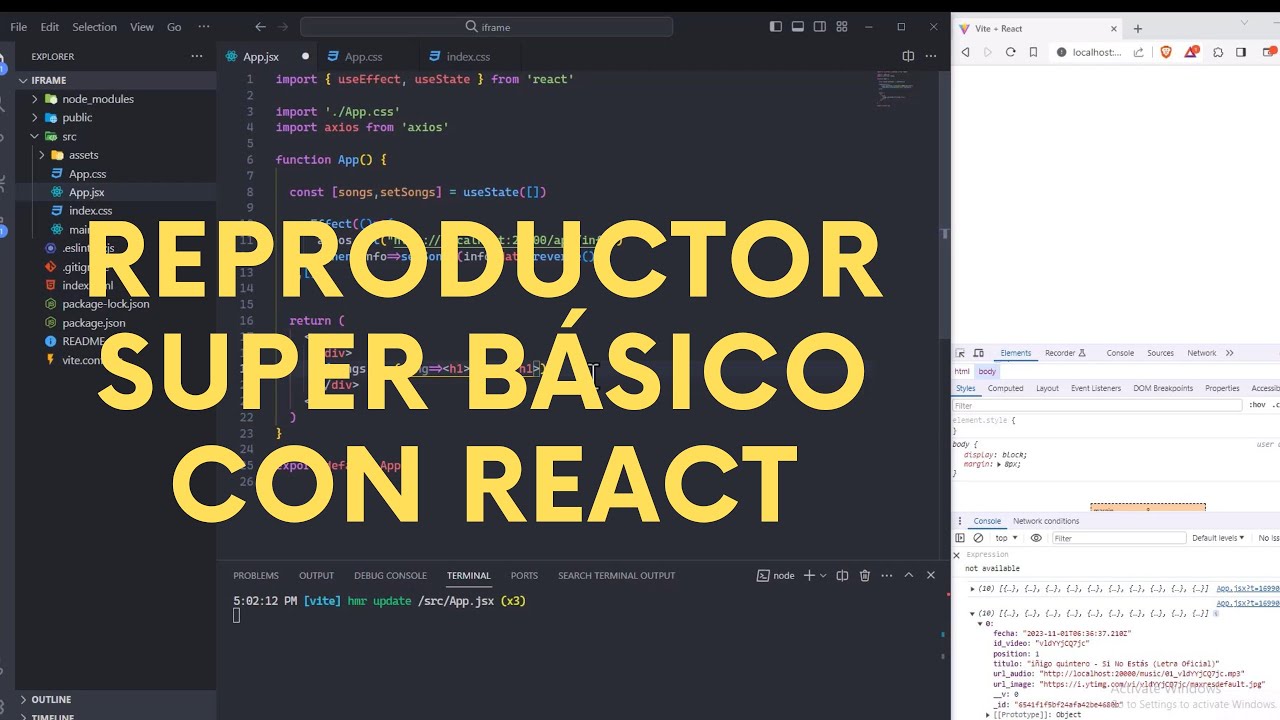This screenshot has height=720, width=1280.
Task: Switch to the index.css editor tab
Action: click(x=468, y=57)
